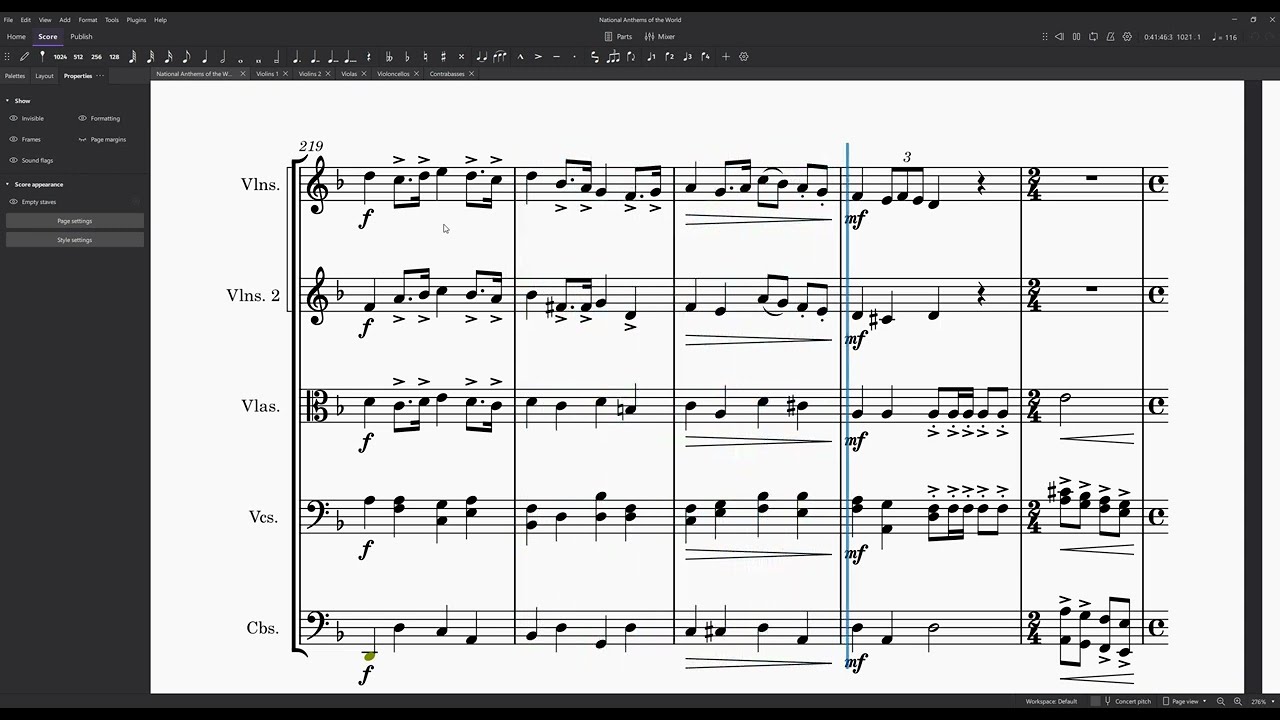The image size is (1280, 720).
Task: Add a slur
Action: point(499,57)
